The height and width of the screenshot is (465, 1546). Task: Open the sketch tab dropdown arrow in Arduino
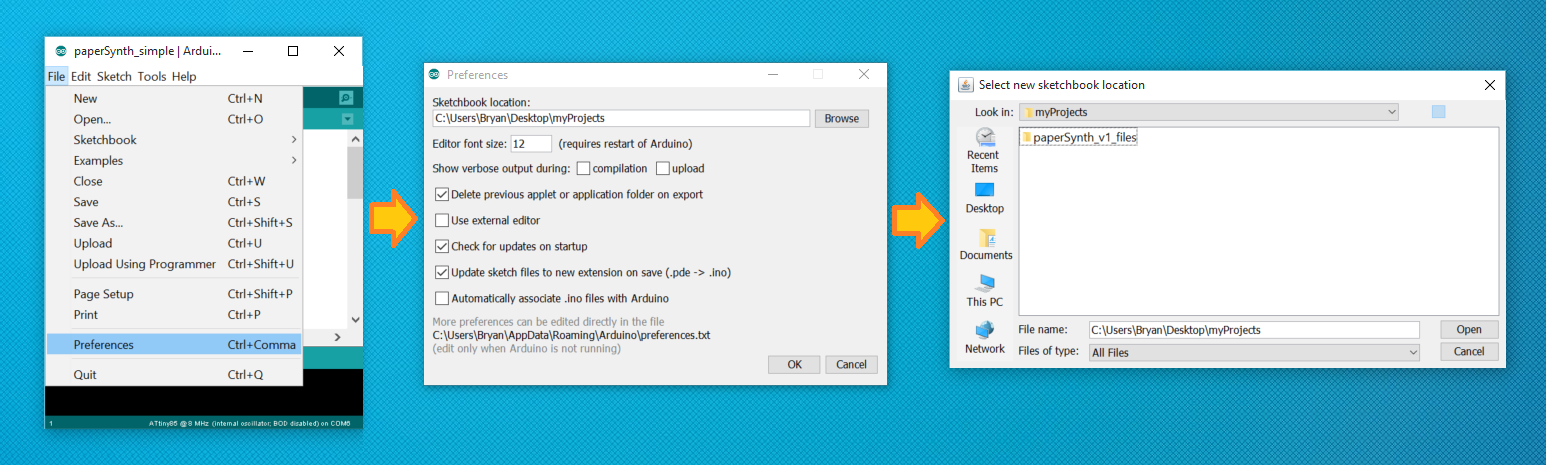[x=347, y=119]
